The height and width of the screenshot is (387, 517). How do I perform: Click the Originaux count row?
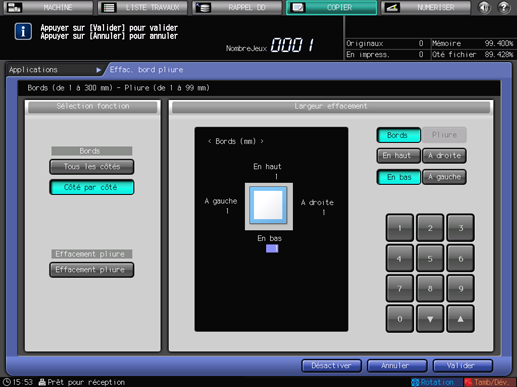(x=385, y=43)
